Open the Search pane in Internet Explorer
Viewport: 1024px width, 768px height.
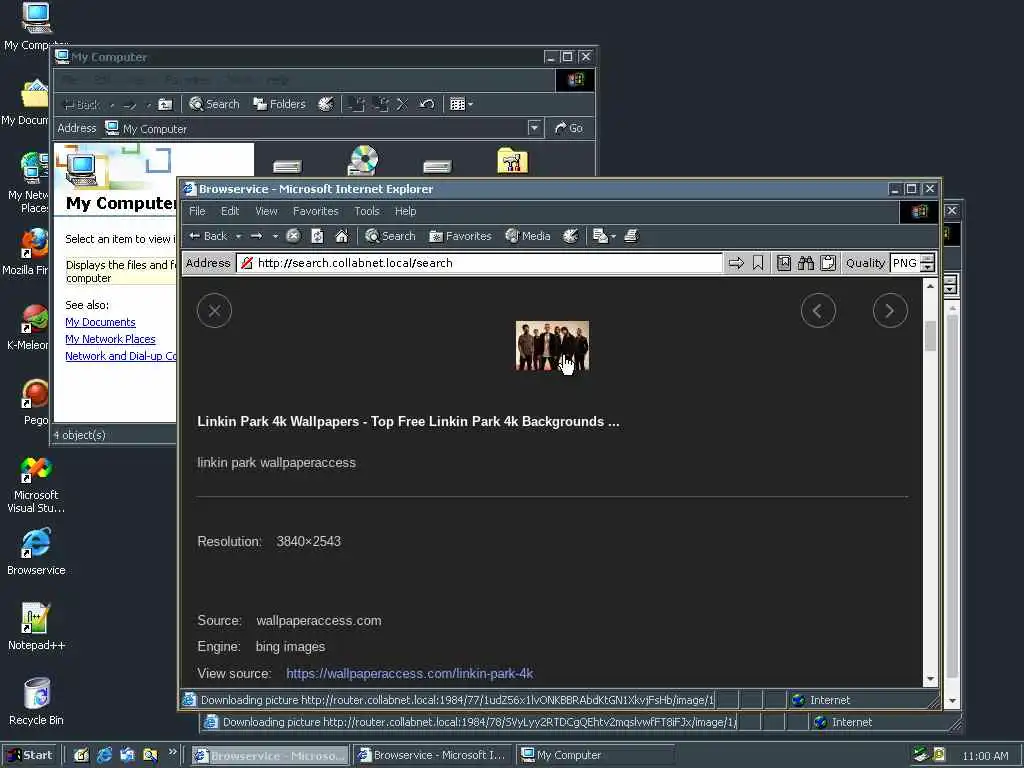tap(390, 236)
